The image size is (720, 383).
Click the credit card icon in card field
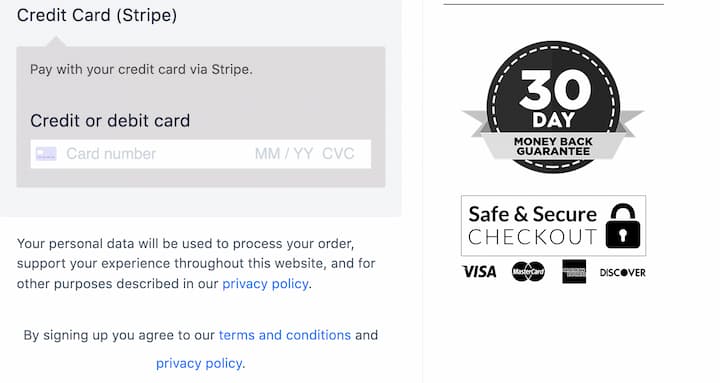pyautogui.click(x=46, y=154)
